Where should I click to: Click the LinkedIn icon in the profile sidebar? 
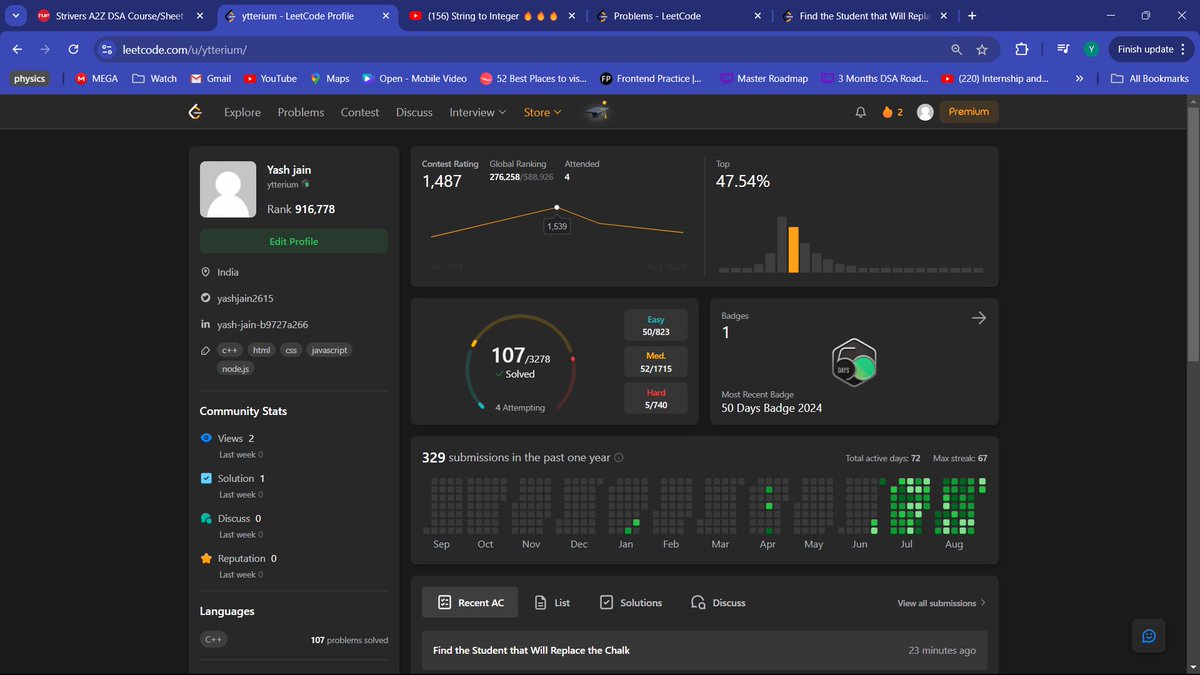pos(205,324)
